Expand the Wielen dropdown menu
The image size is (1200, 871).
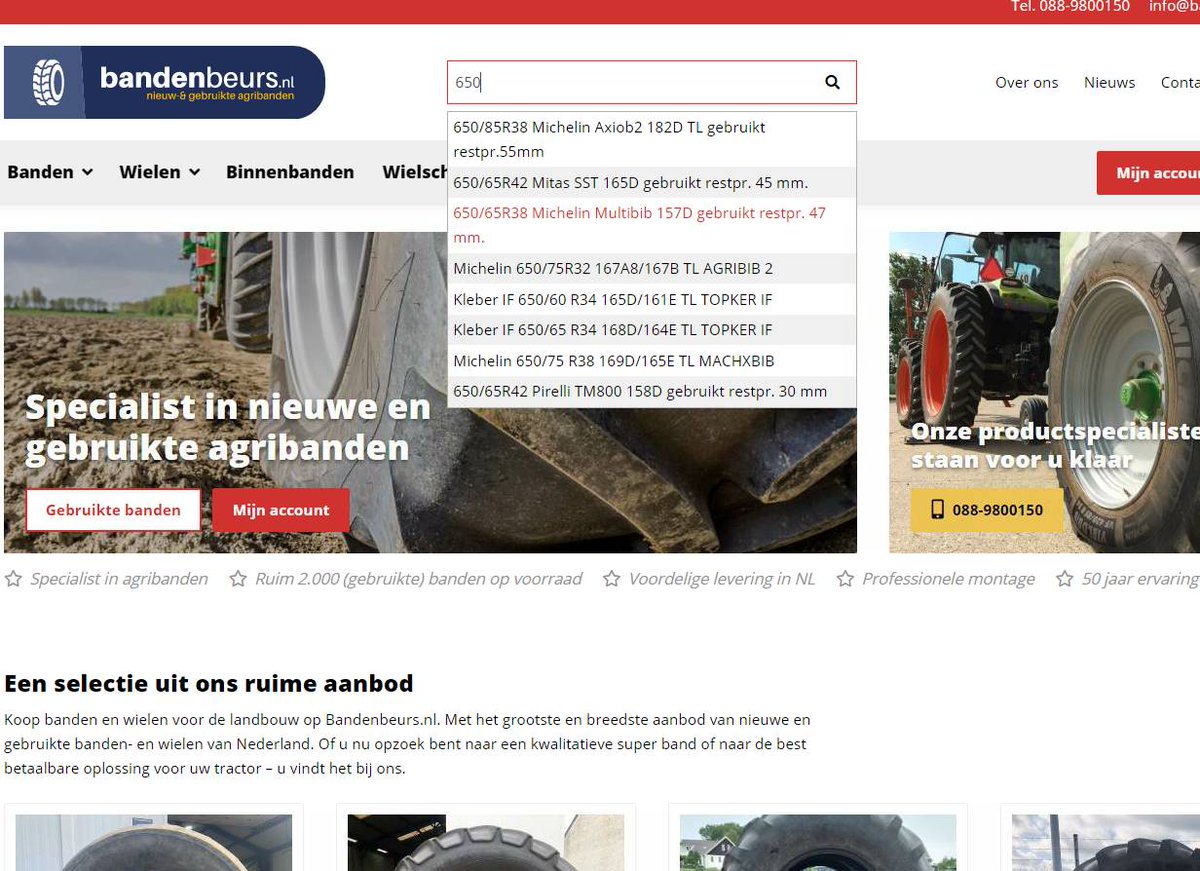[160, 172]
